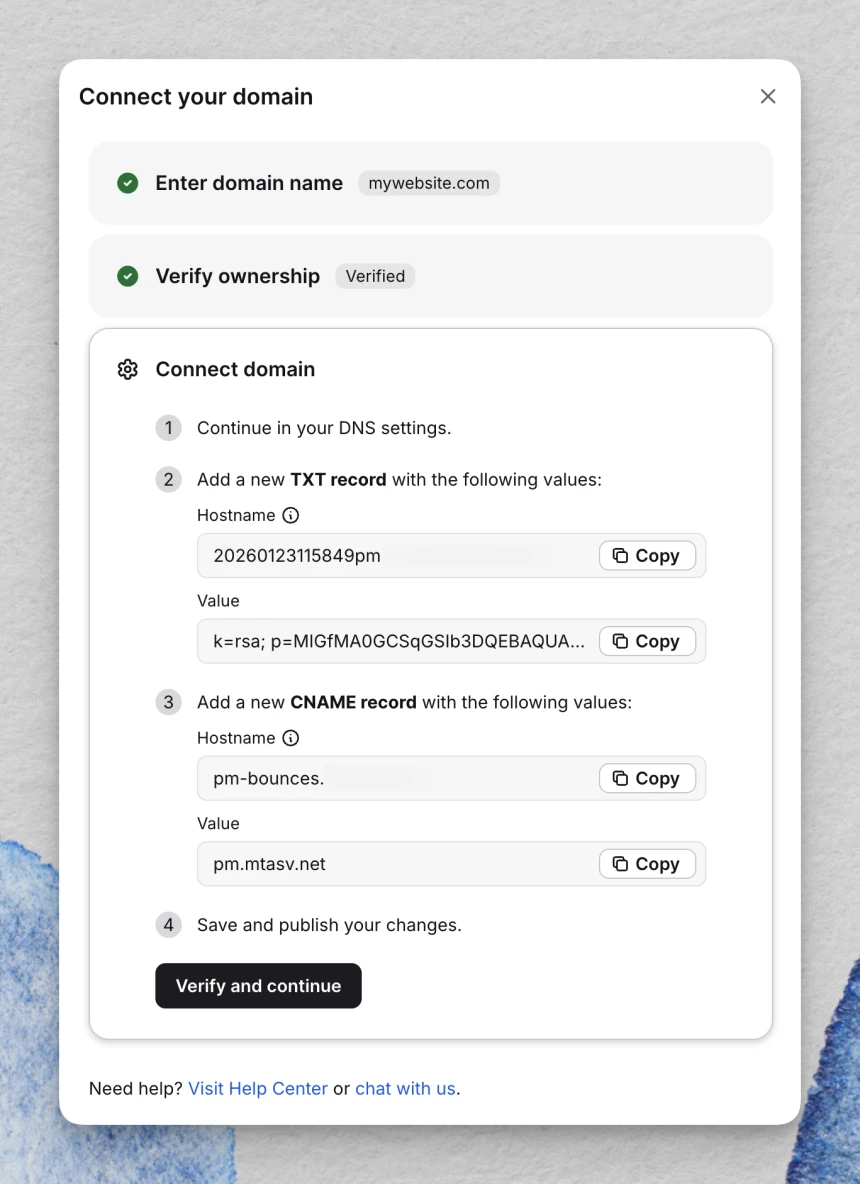Select the TXT record Value input field

pos(390,641)
